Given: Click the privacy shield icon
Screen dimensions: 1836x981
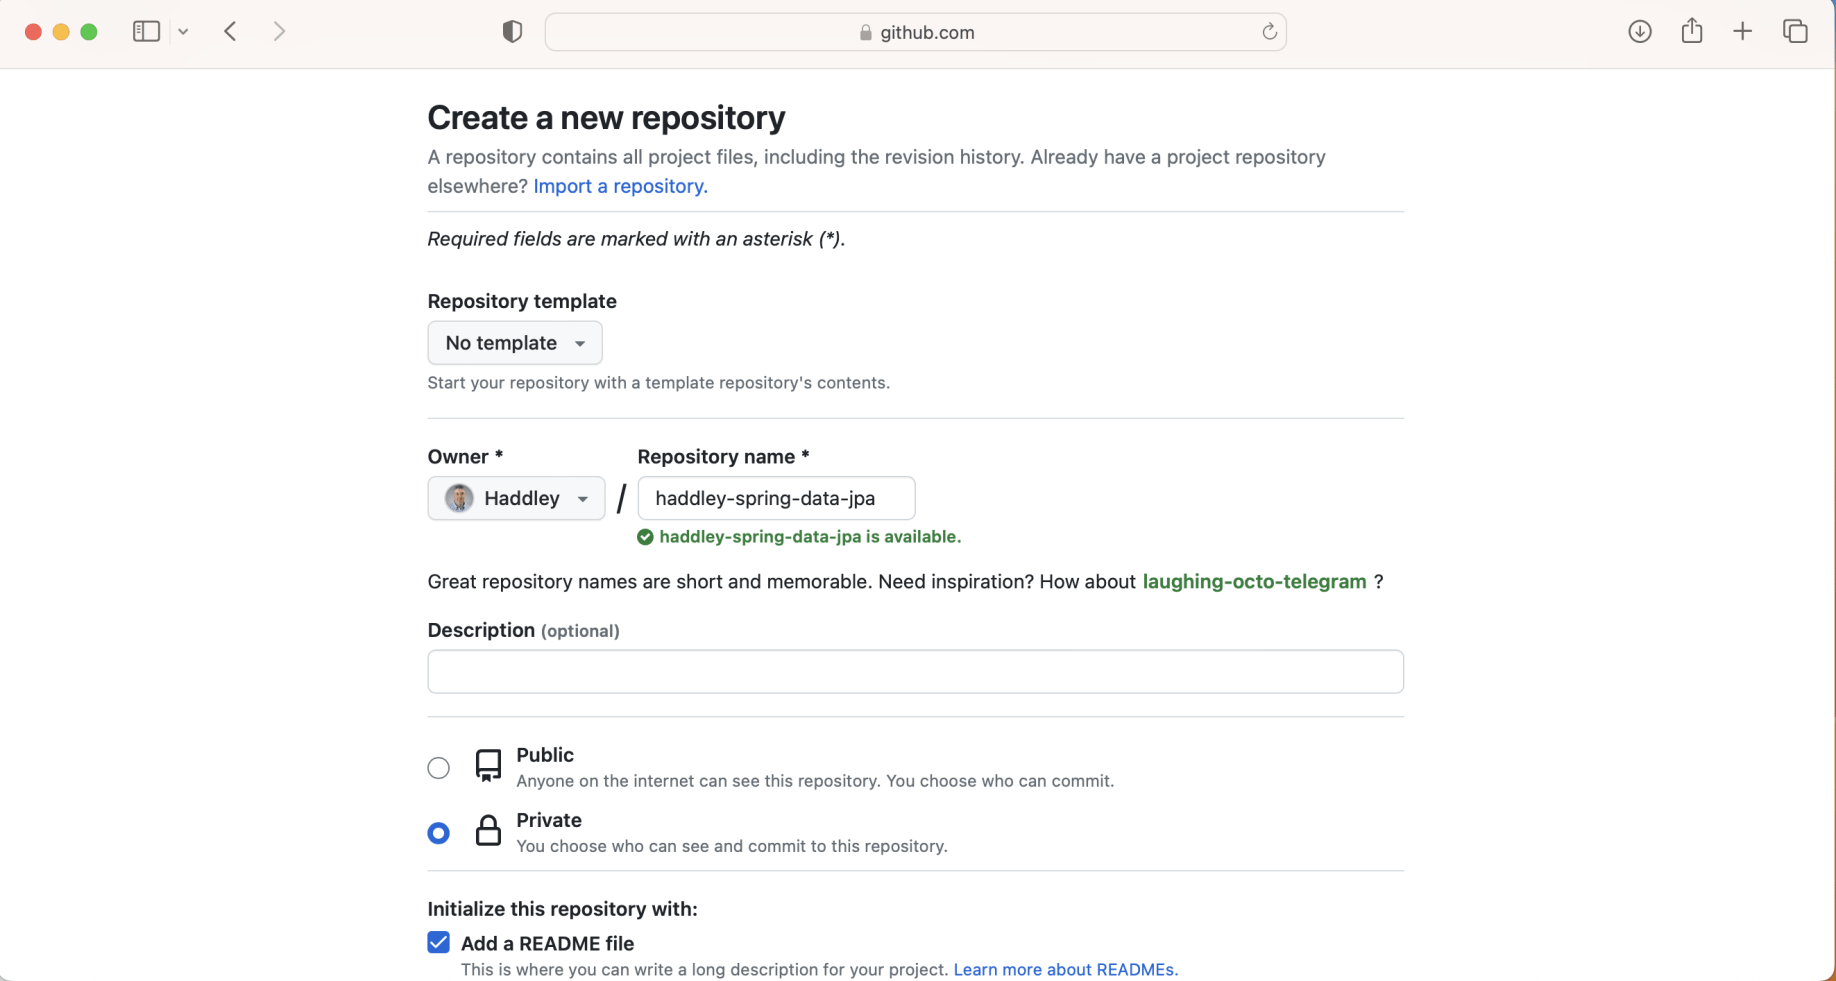Looking at the screenshot, I should pos(512,32).
